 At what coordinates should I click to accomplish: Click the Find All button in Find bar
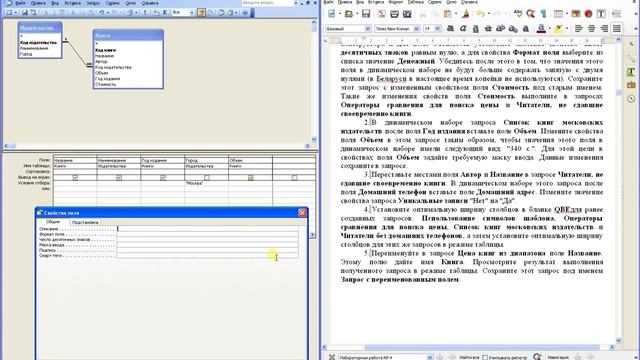point(469,357)
